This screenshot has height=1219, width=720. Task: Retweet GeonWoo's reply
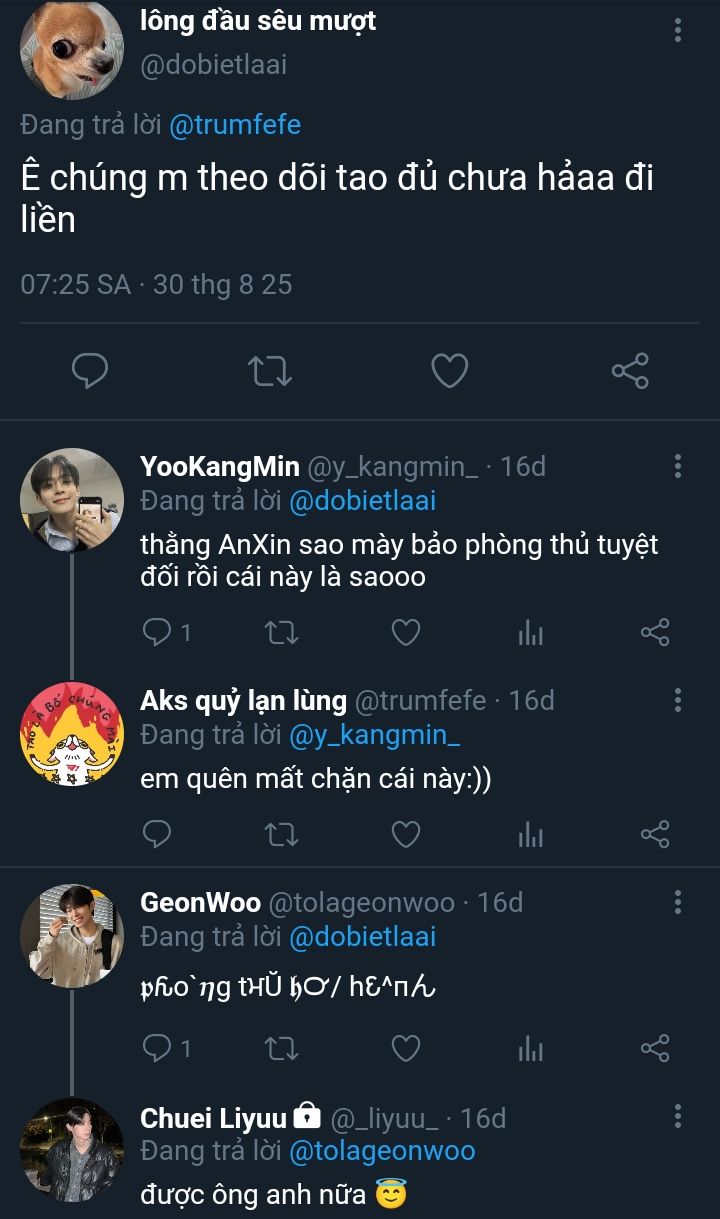point(281,1048)
